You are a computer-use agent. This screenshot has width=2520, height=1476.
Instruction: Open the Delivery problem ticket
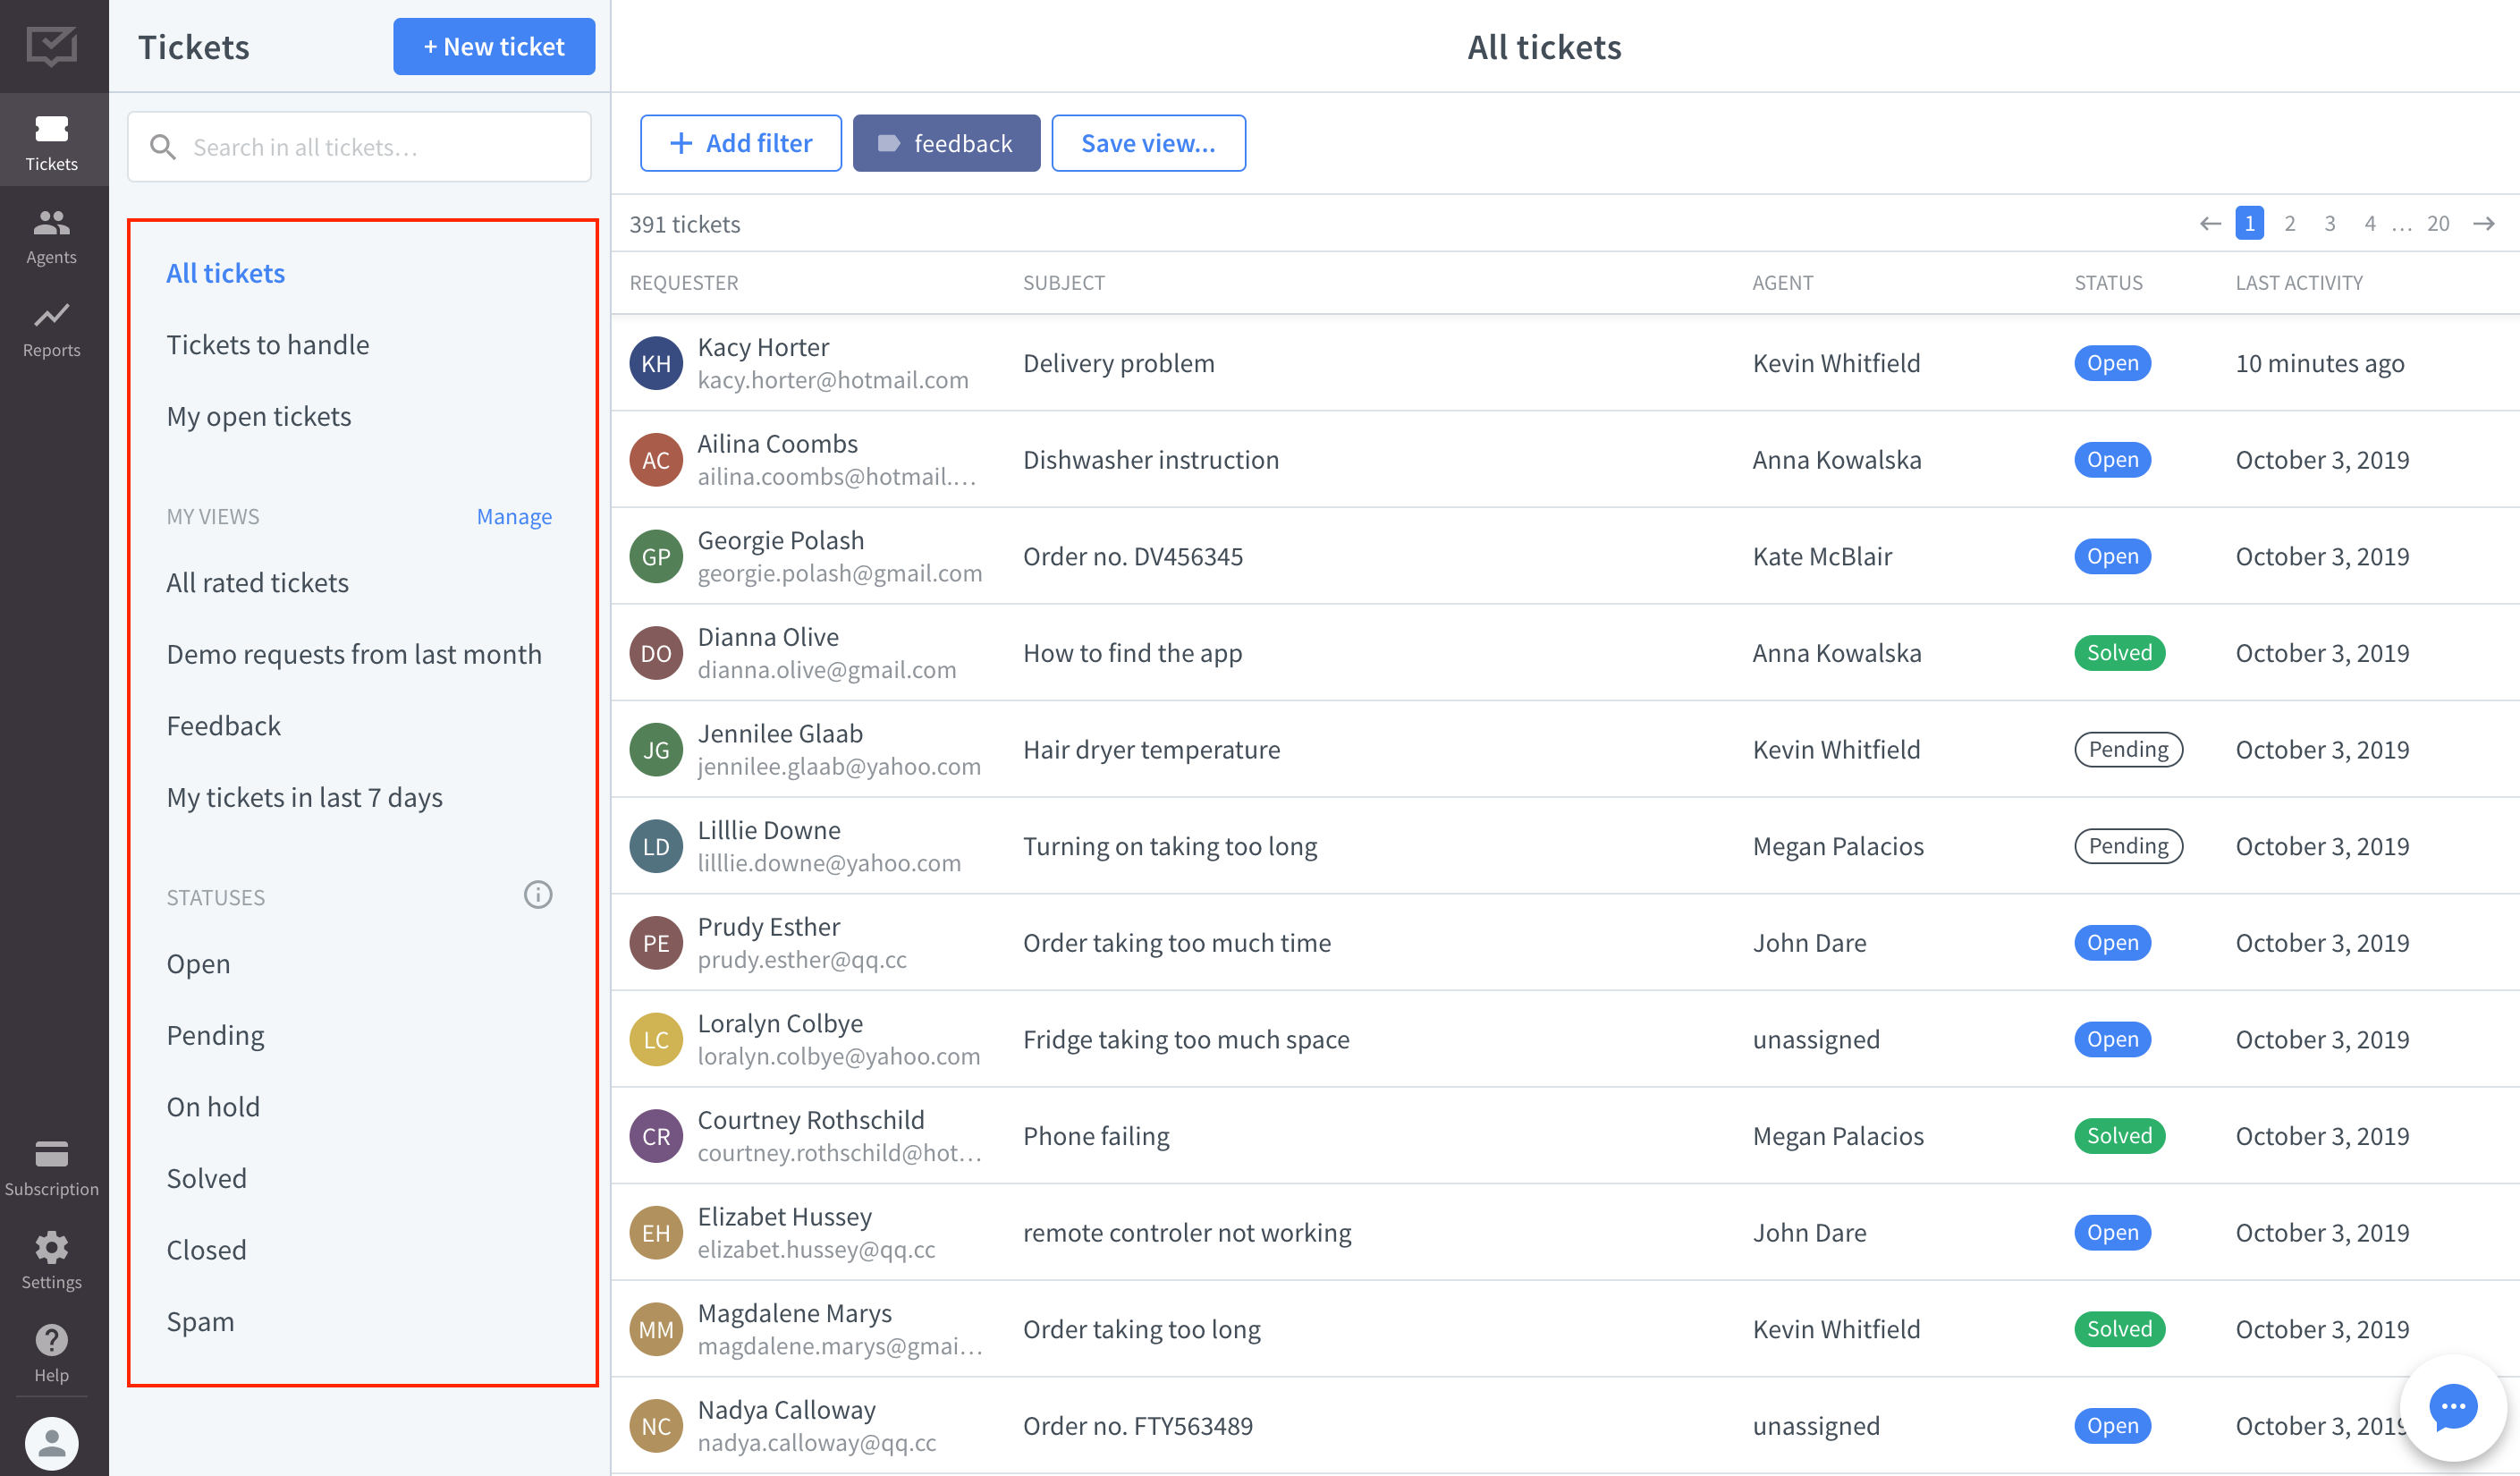pyautogui.click(x=1118, y=363)
